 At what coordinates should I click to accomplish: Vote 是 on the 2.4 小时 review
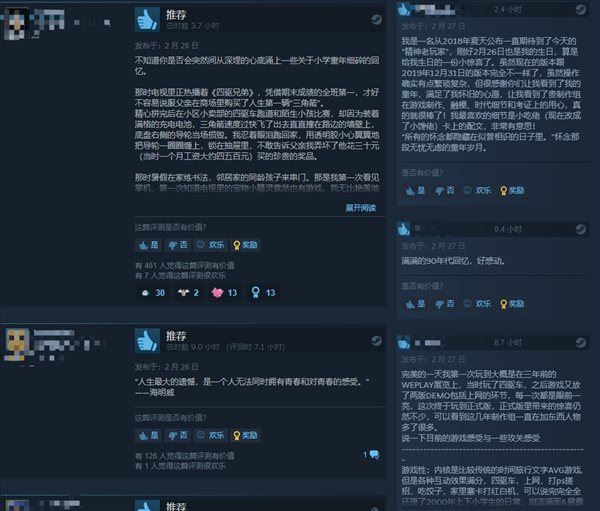tap(416, 190)
